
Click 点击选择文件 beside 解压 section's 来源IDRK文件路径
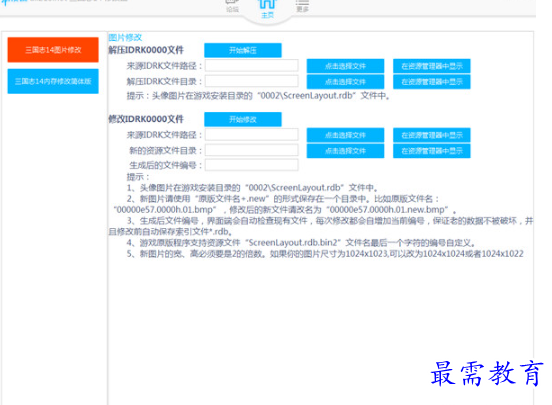coord(345,66)
